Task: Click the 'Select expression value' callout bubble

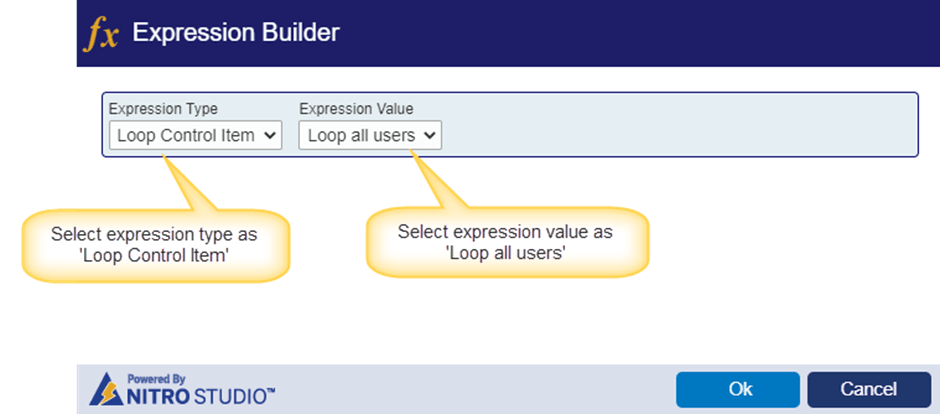Action: (x=507, y=243)
